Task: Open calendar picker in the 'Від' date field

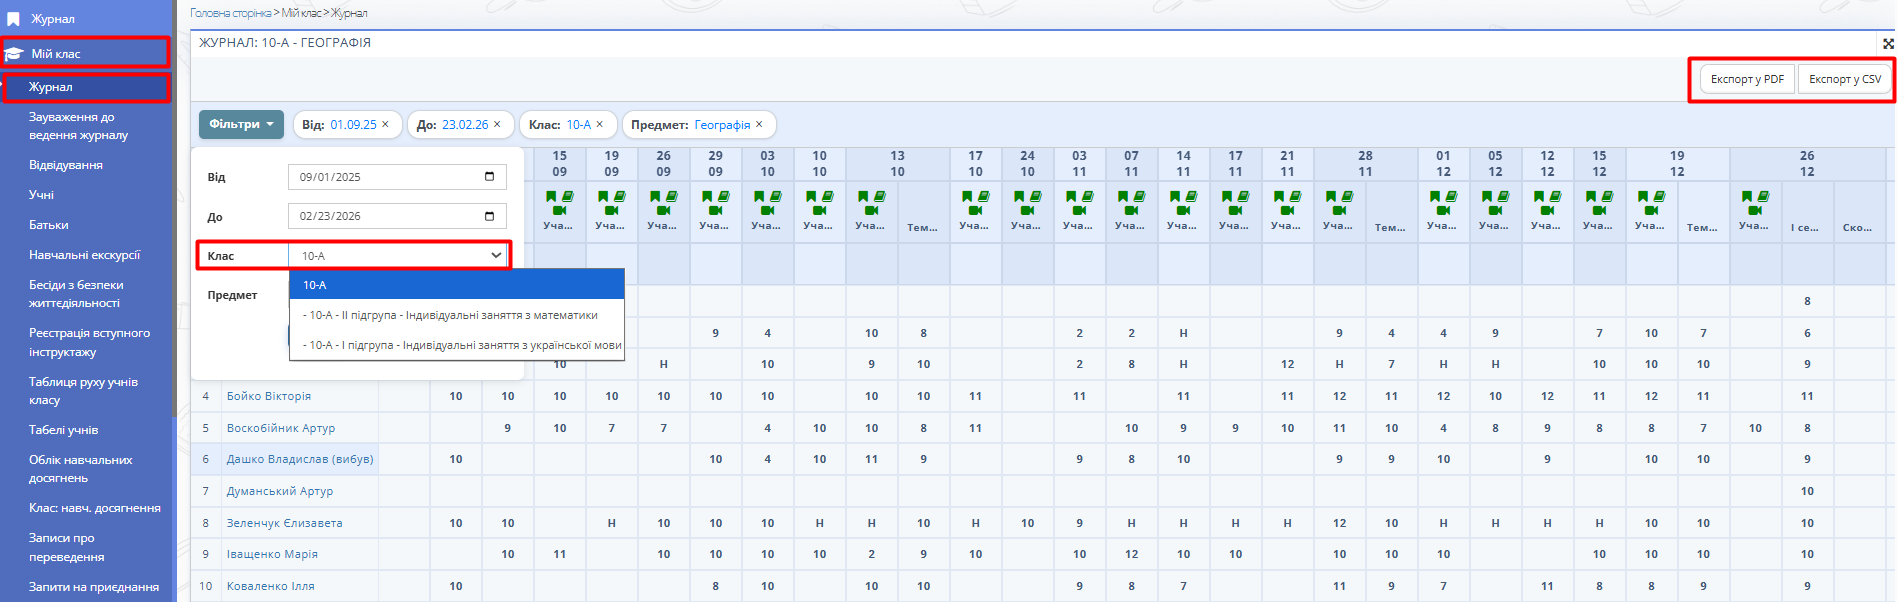Action: (489, 177)
